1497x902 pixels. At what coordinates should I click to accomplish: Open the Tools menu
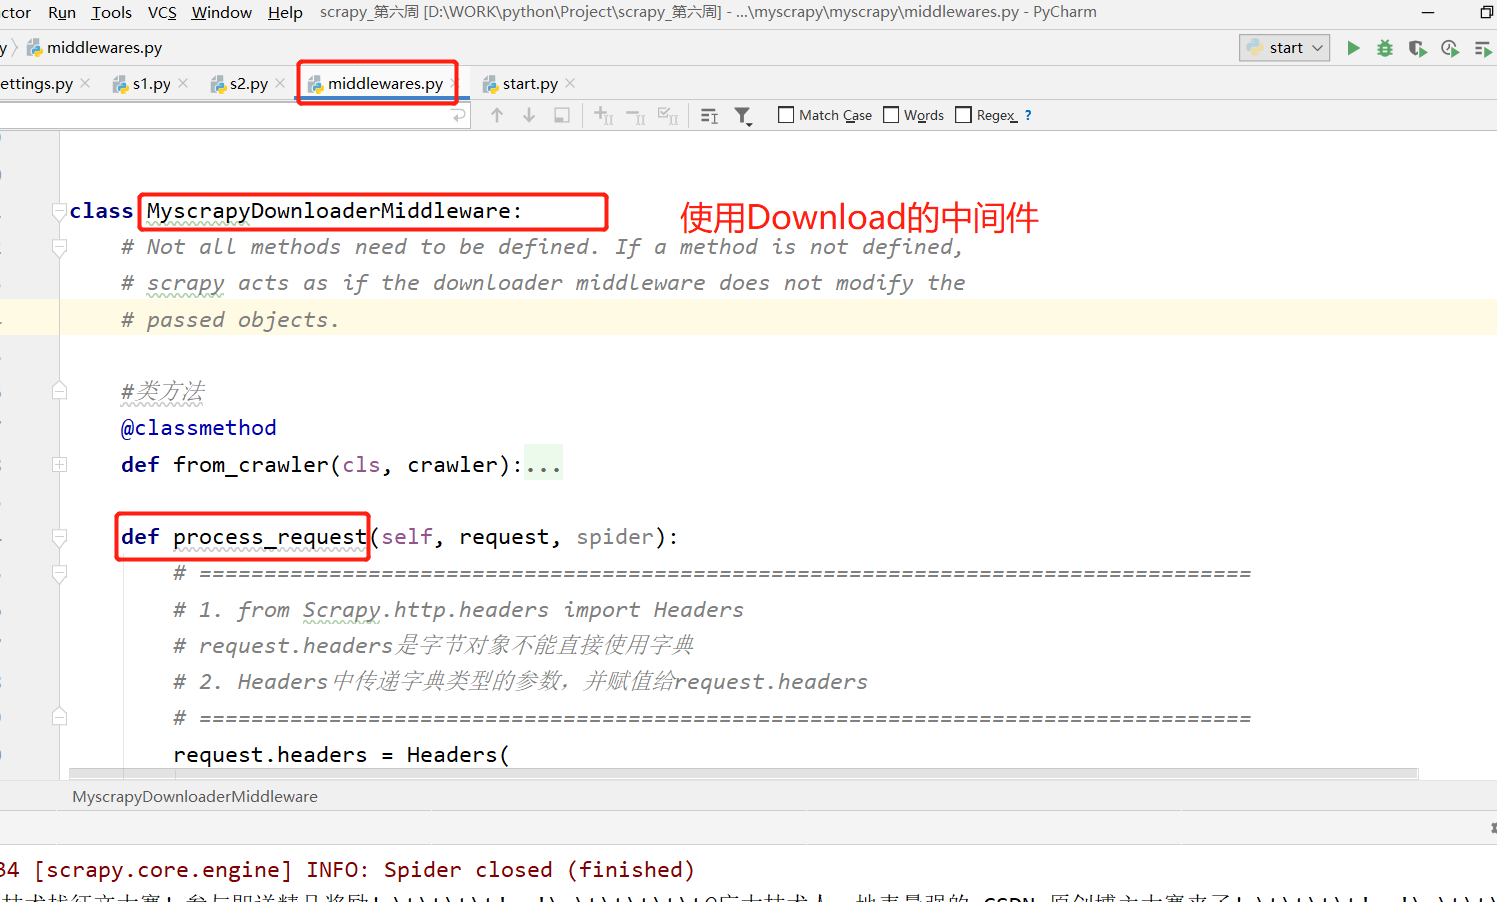click(x=111, y=12)
